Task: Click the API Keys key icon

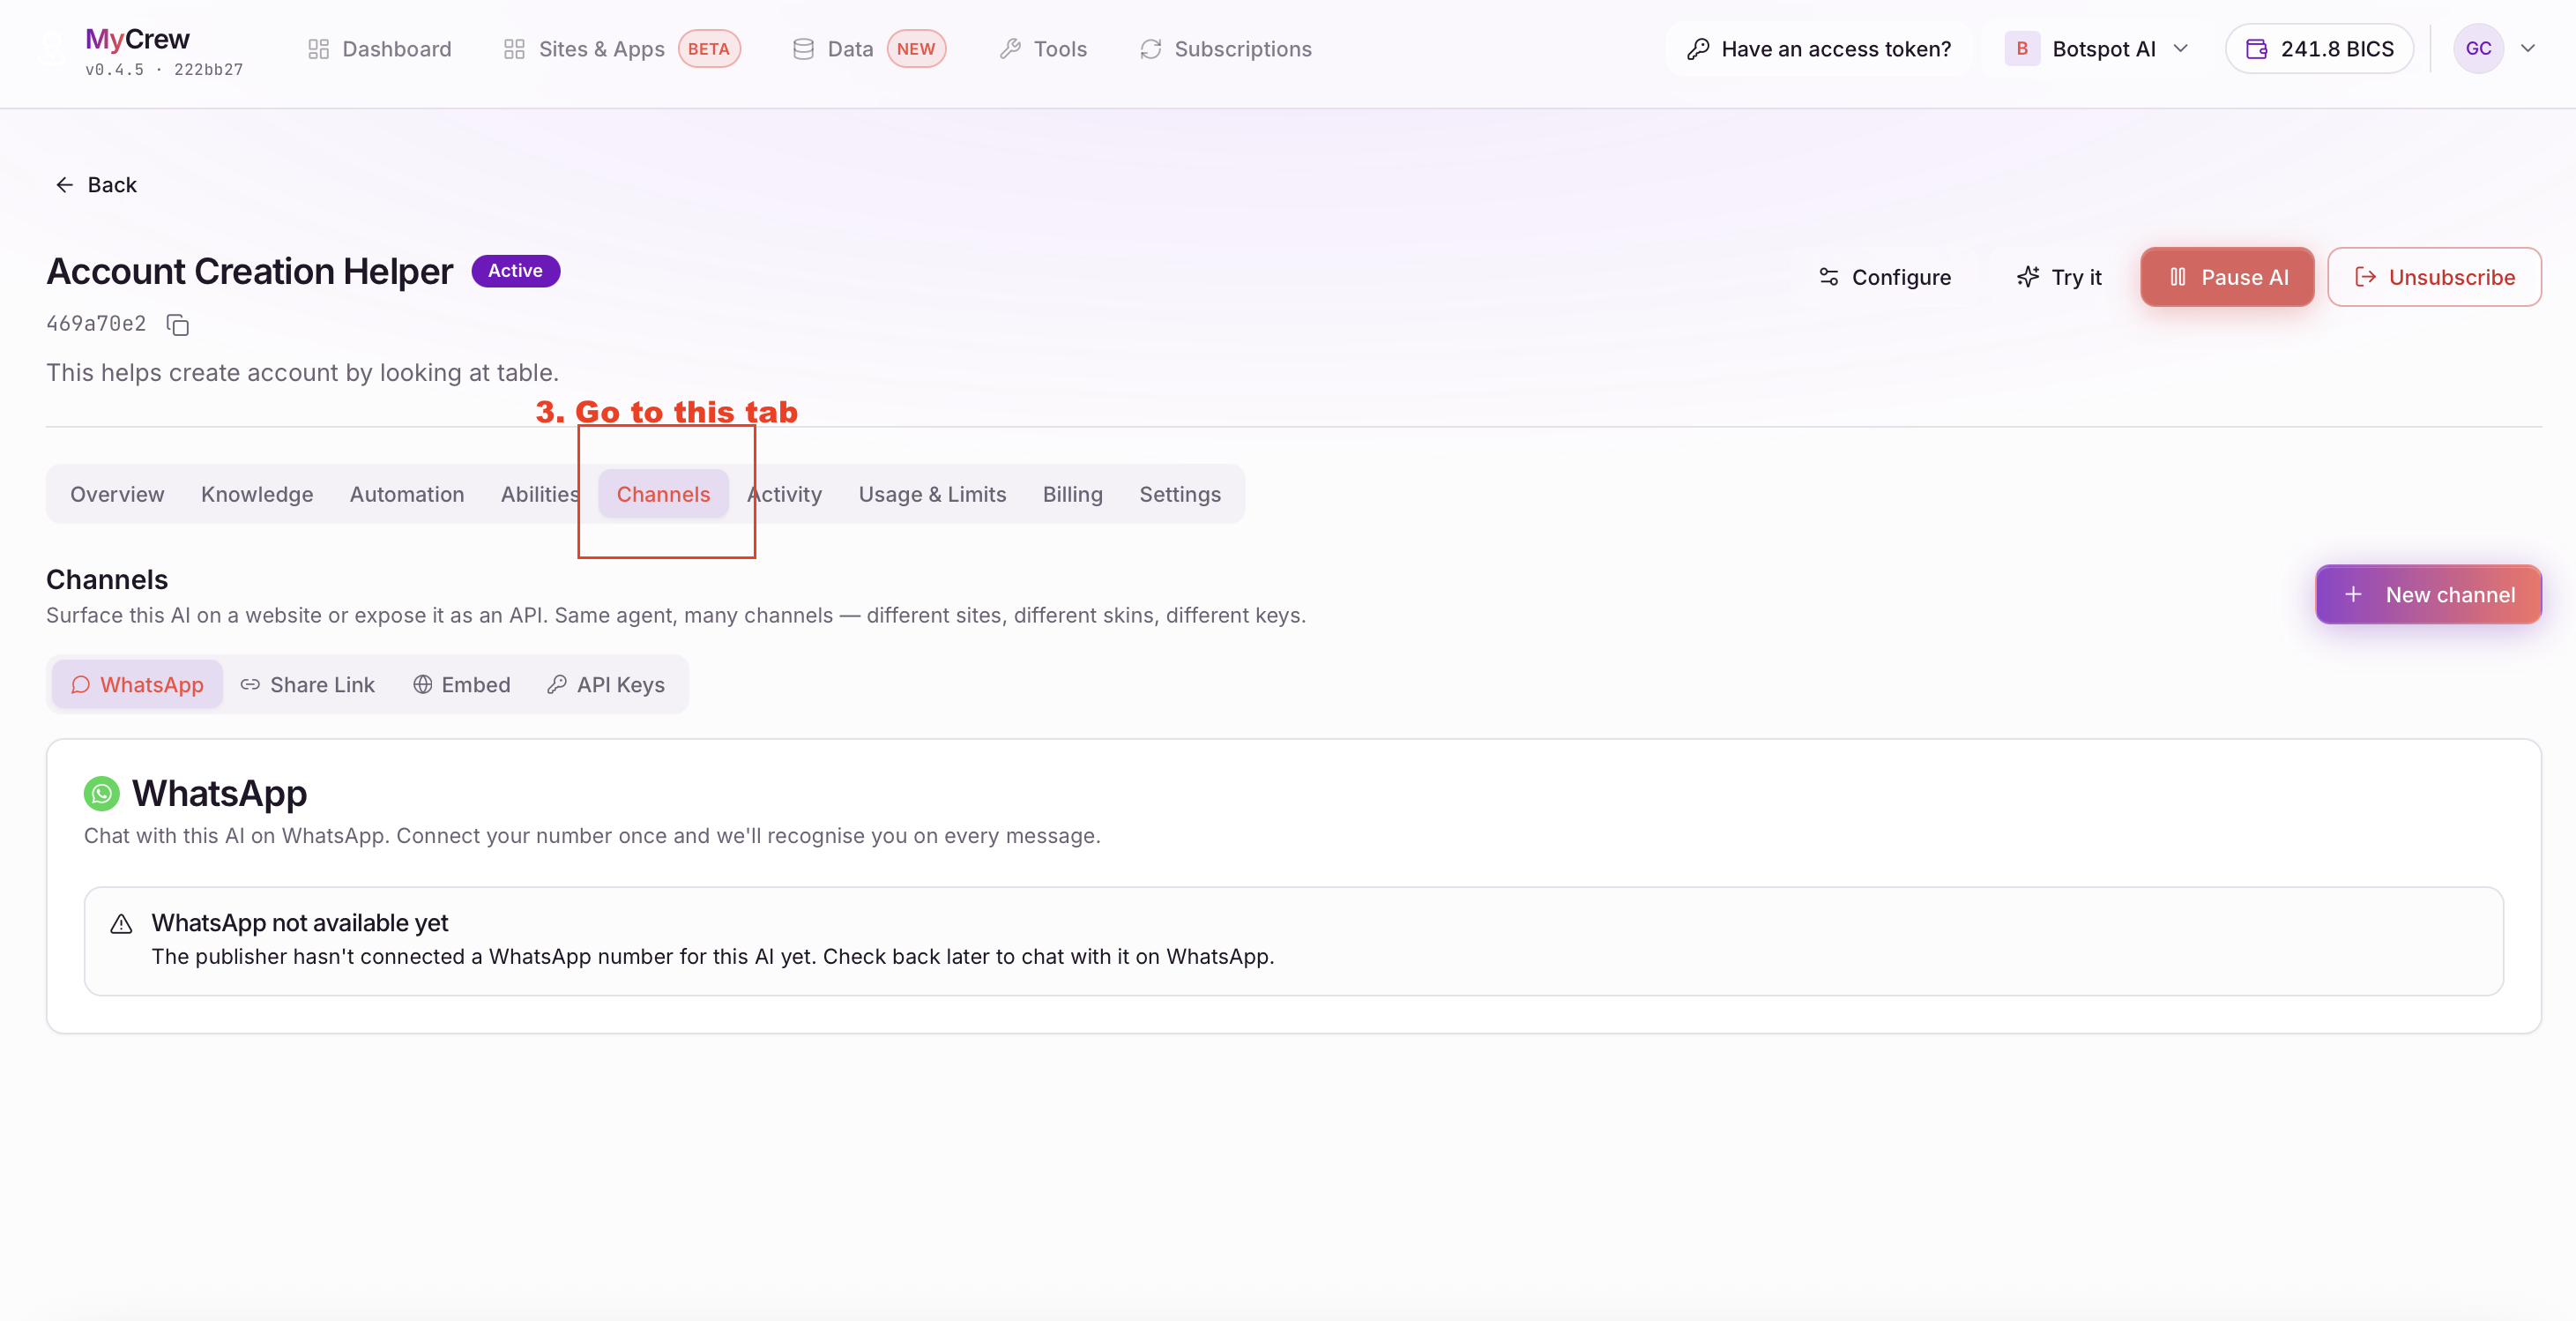Action: [x=557, y=685]
